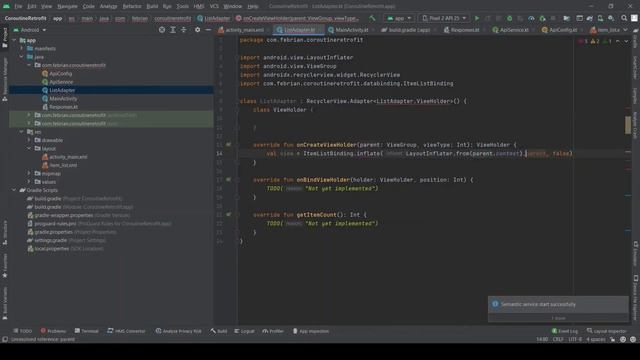Hide project panel with minus icon

pyautogui.click(x=208, y=30)
